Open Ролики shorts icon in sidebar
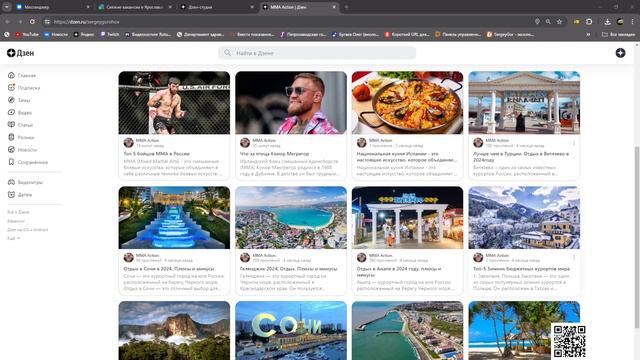Screen dimensions: 640x360 click(11, 137)
